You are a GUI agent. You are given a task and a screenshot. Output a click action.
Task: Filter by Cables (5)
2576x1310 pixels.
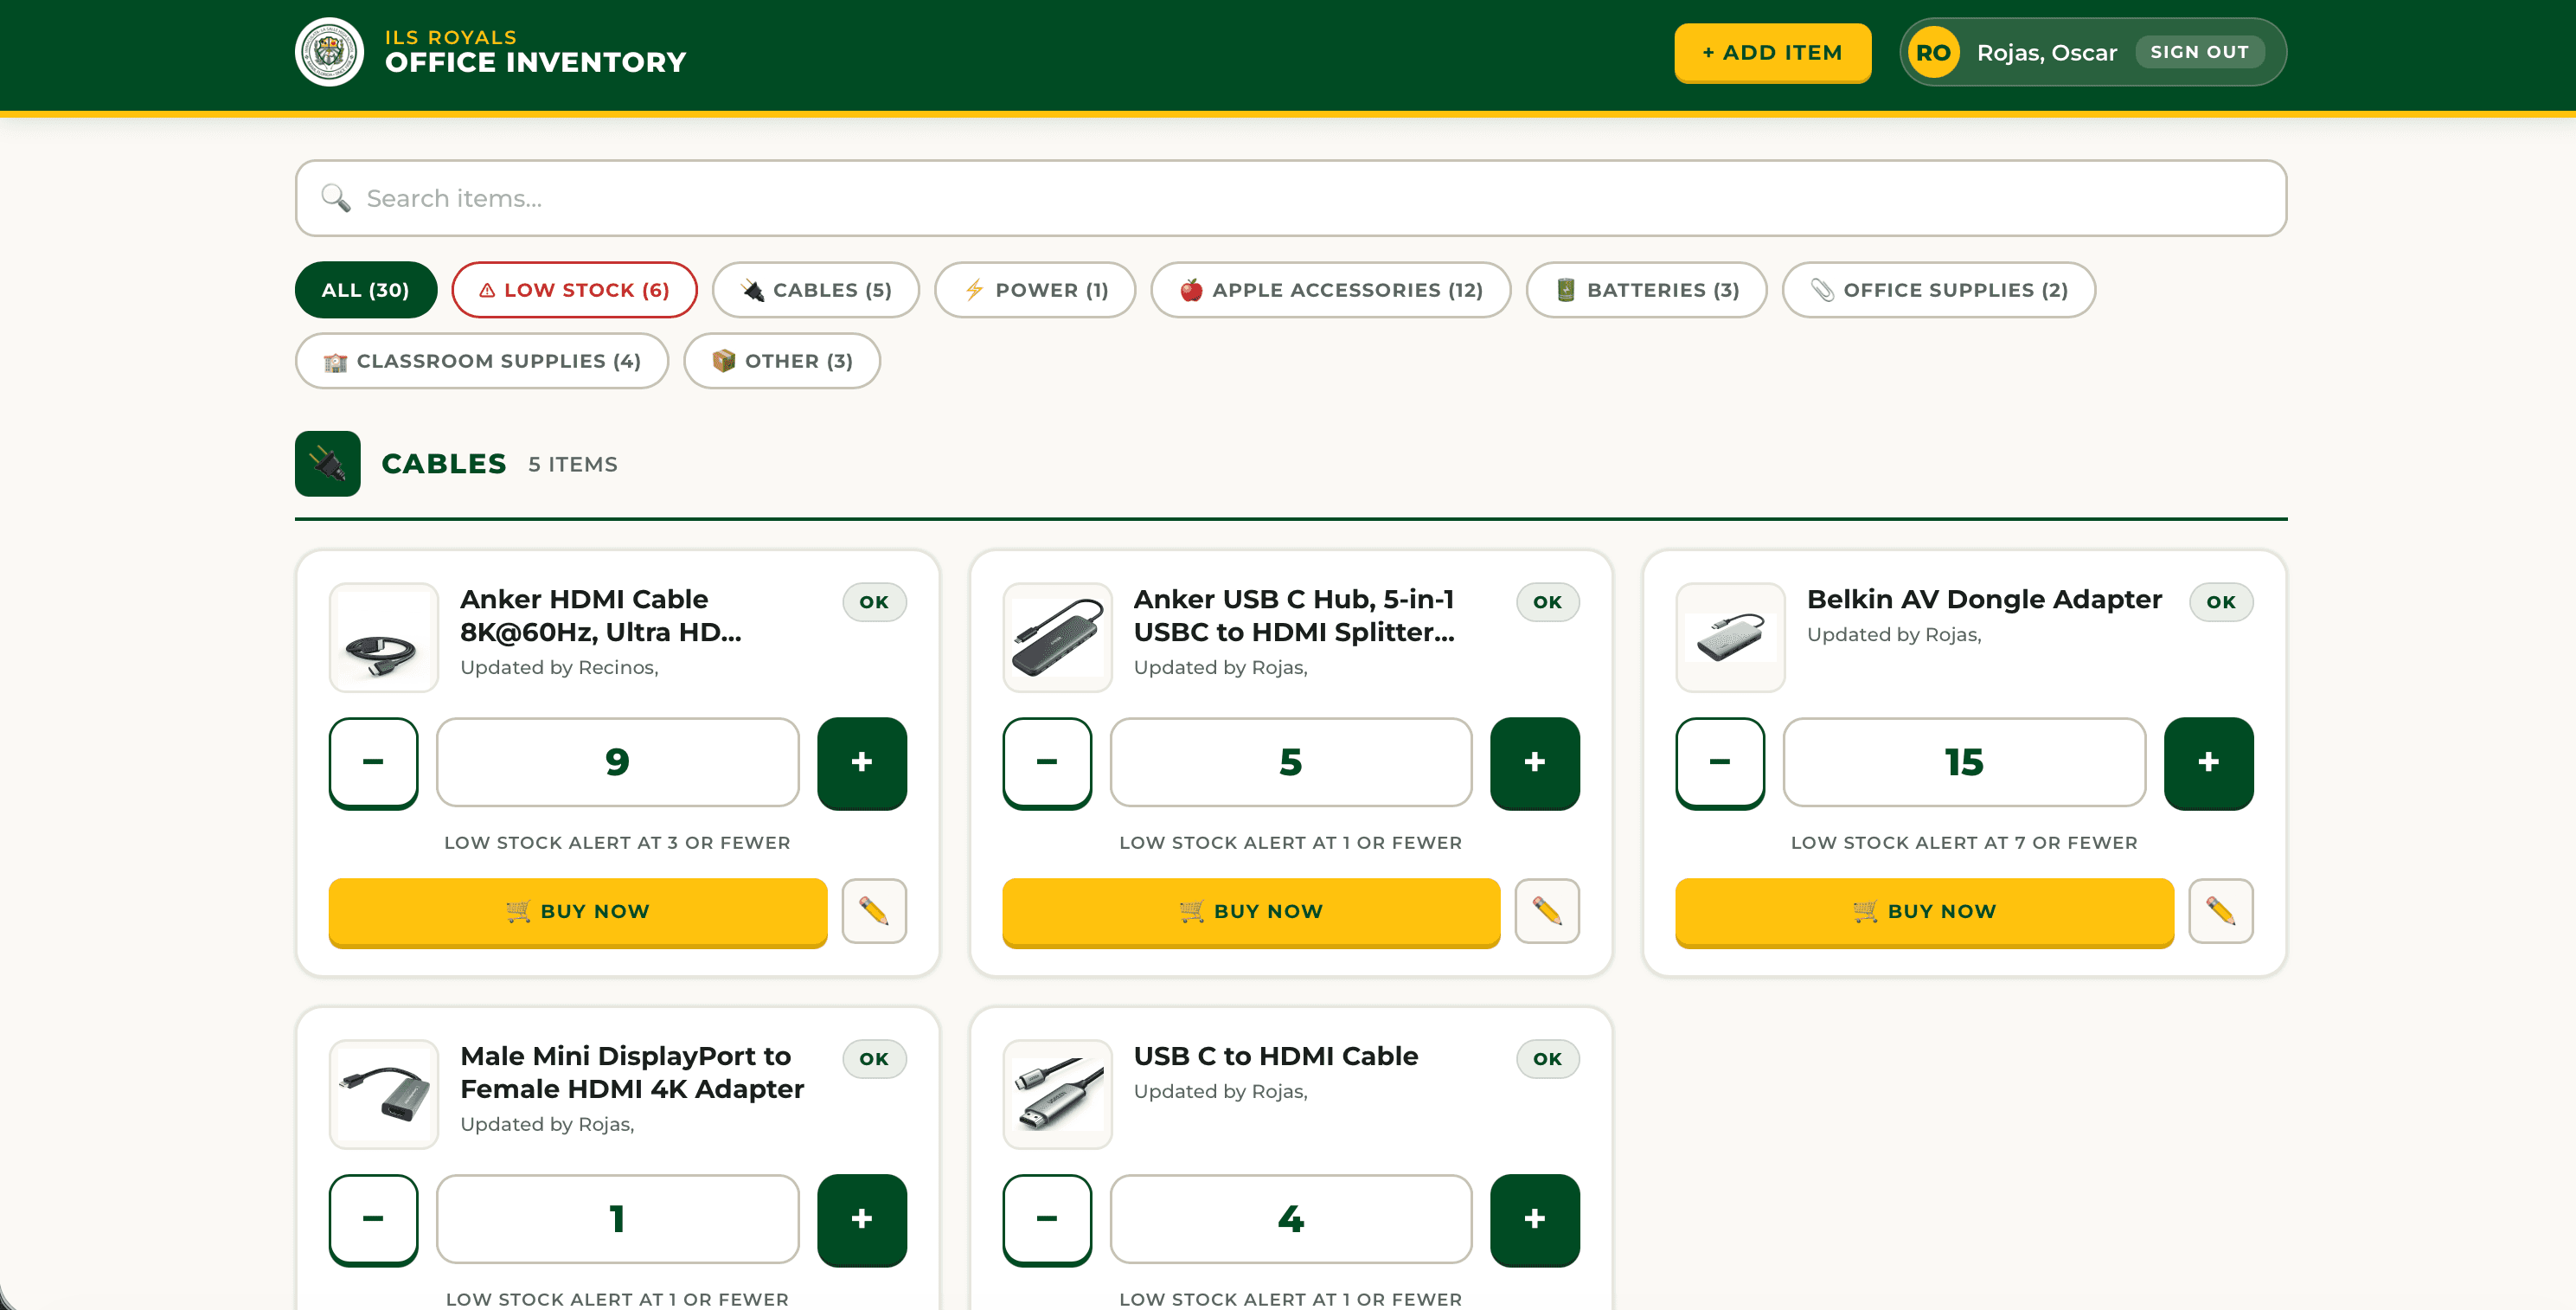click(815, 290)
